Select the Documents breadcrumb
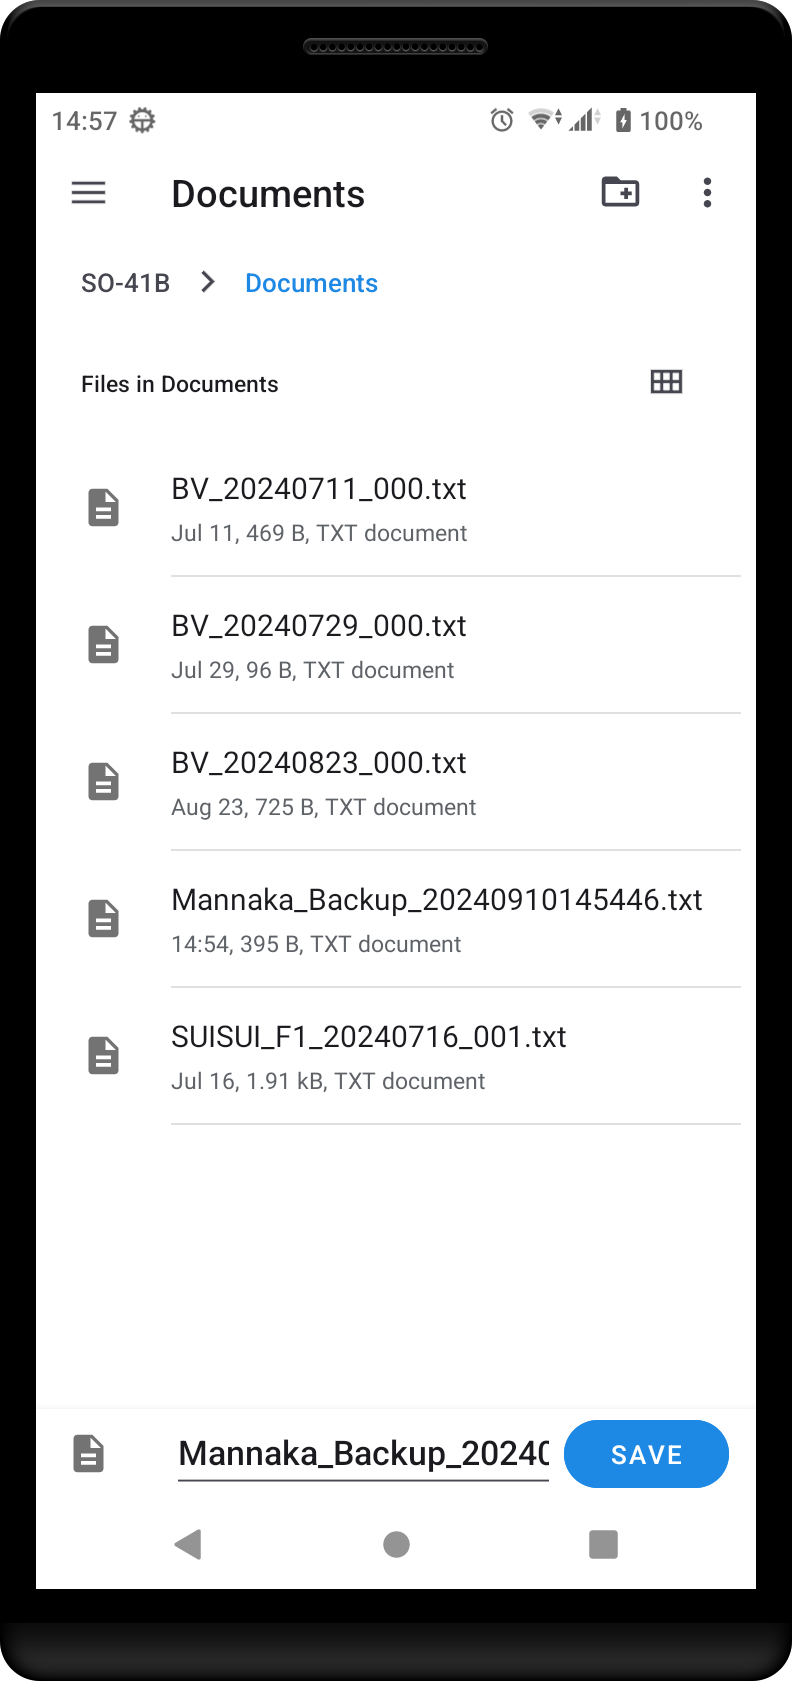 pos(311,284)
